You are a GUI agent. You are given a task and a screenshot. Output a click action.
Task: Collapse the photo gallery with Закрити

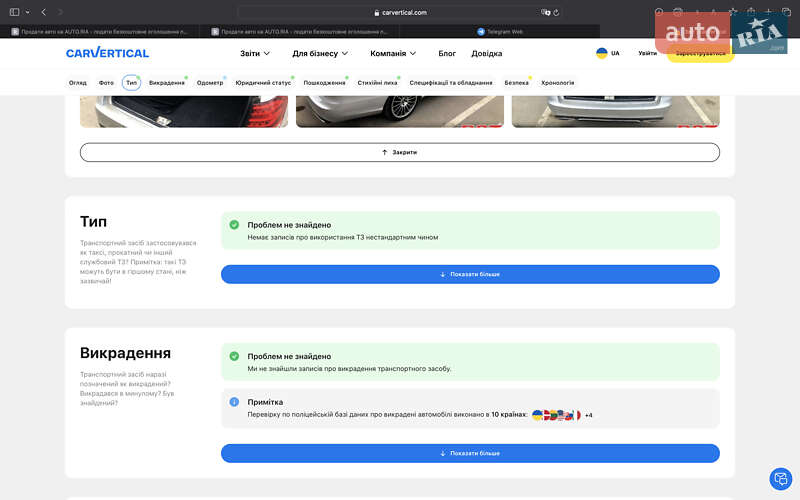coord(400,152)
